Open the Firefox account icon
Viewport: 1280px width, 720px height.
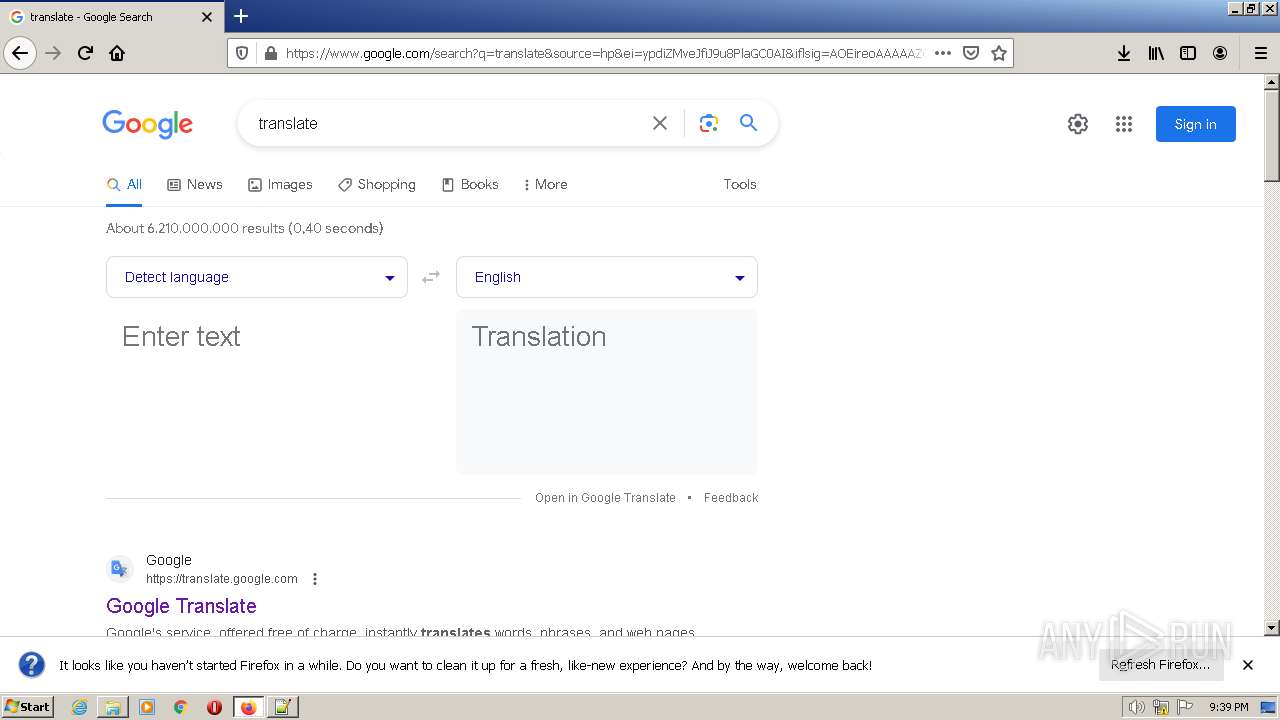point(1220,53)
